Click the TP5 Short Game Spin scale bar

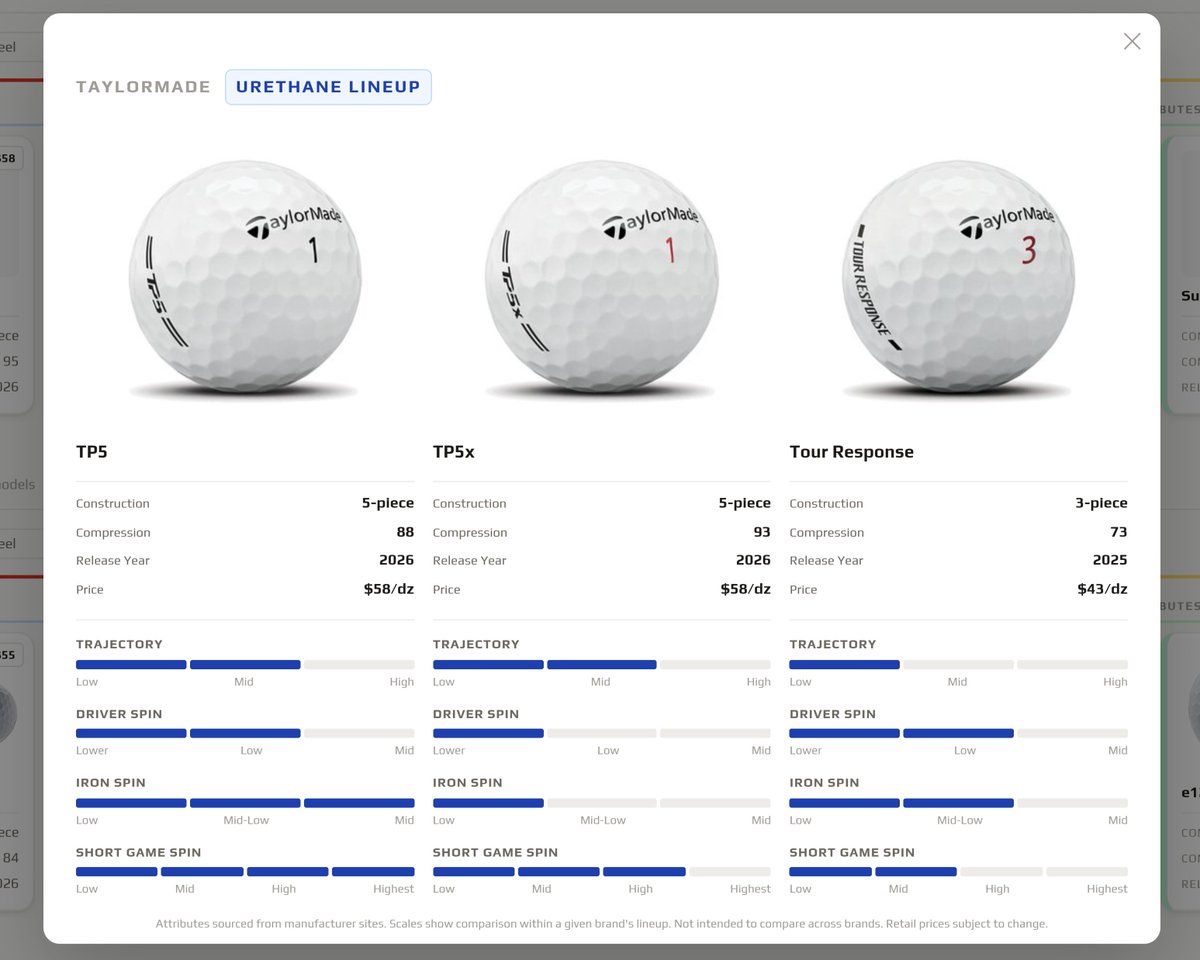coord(245,872)
